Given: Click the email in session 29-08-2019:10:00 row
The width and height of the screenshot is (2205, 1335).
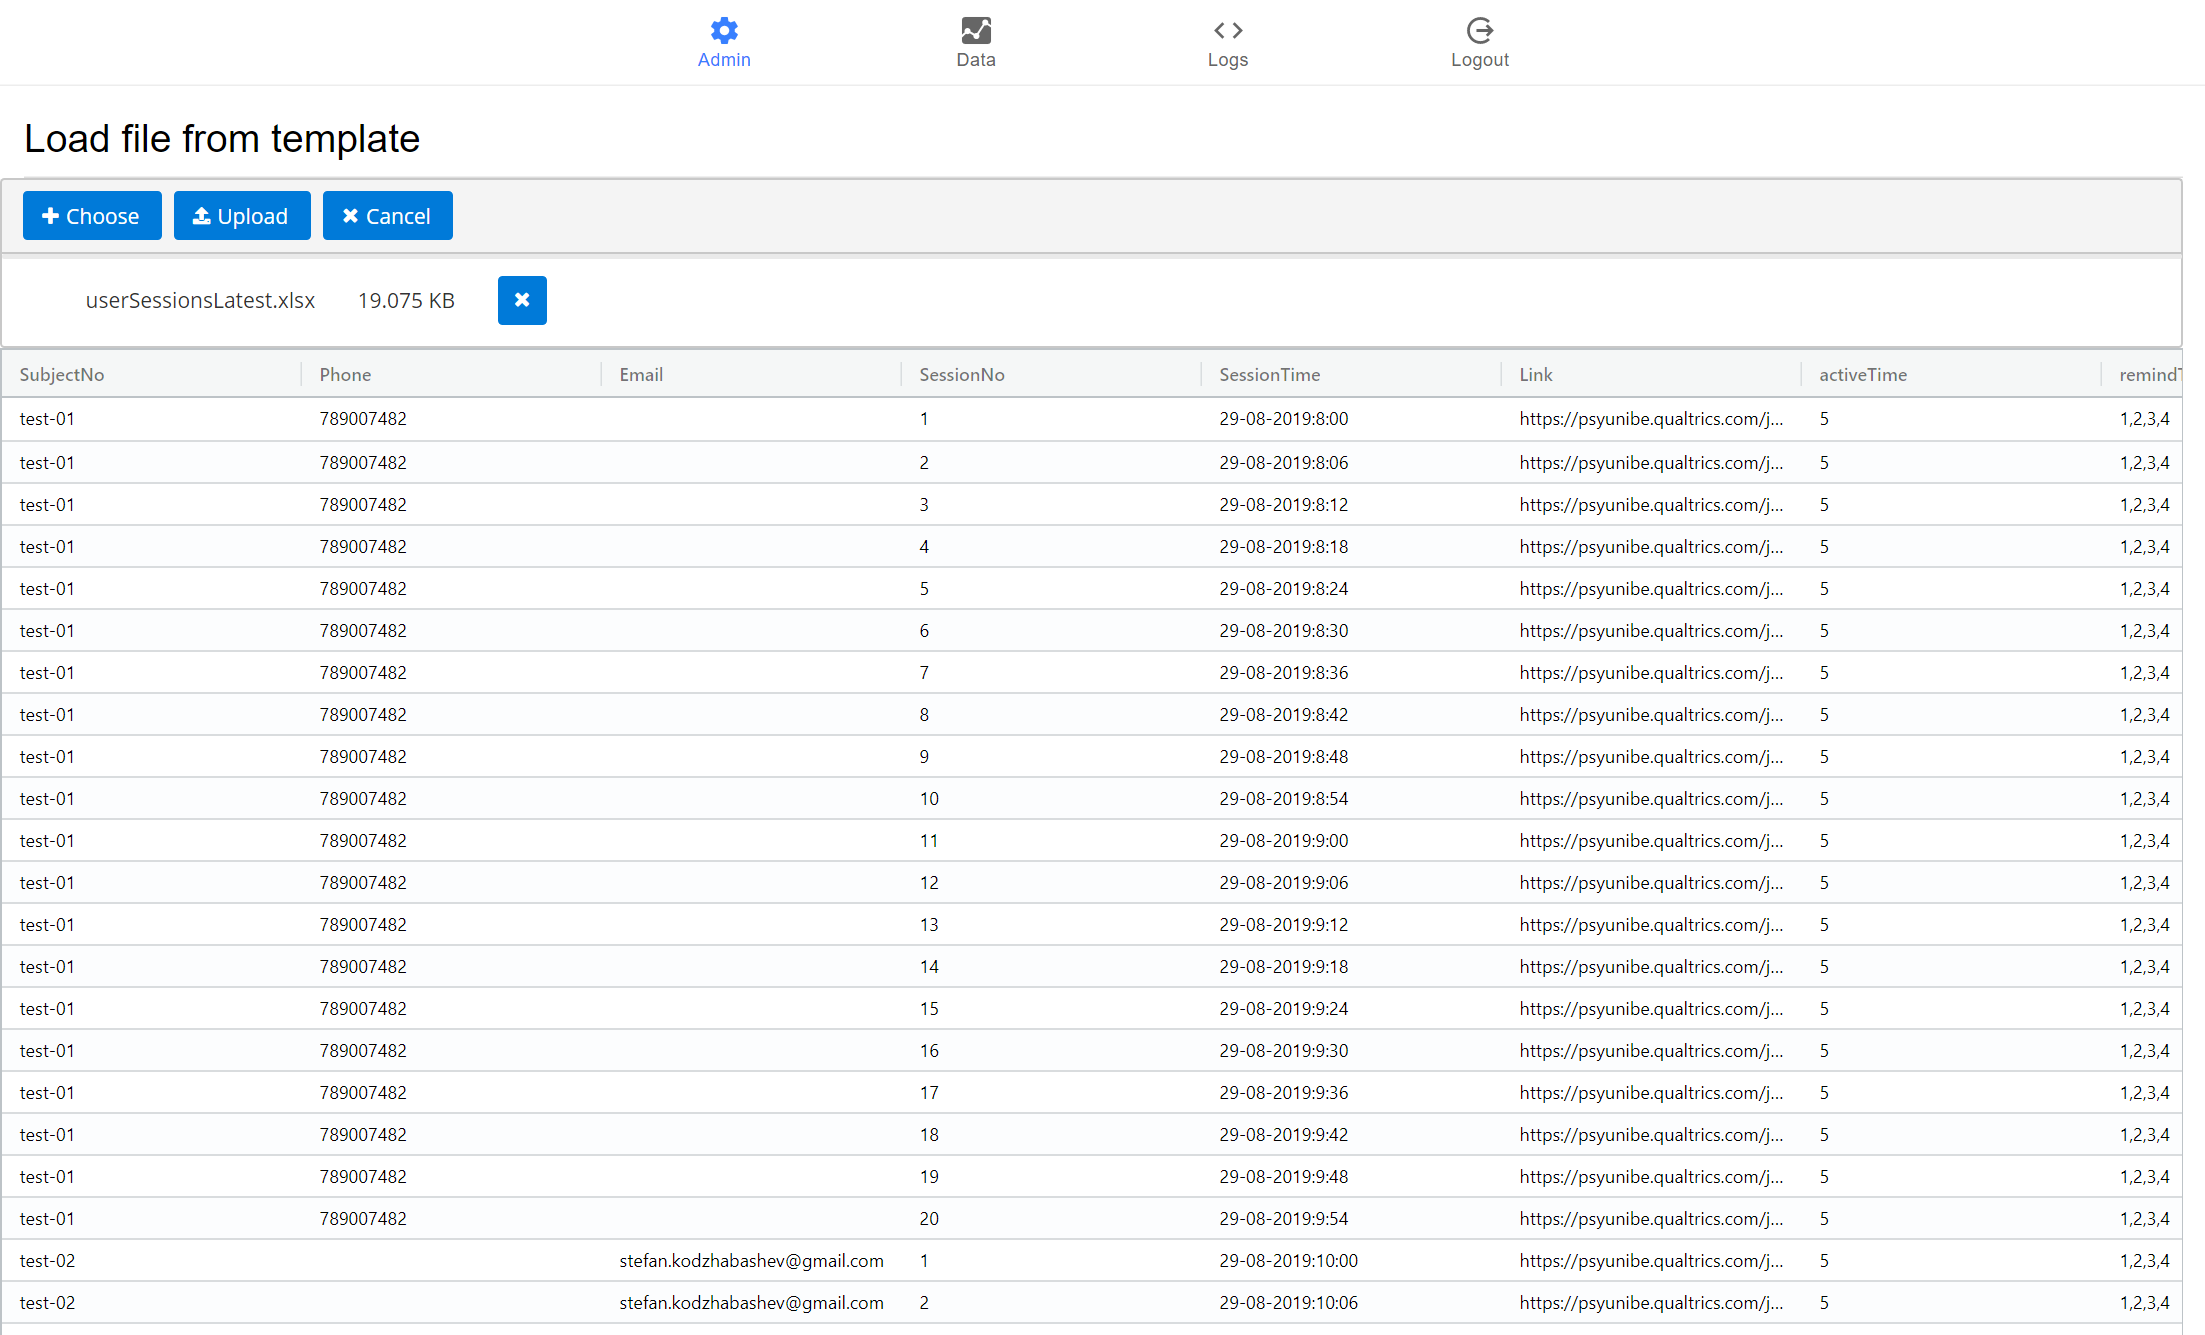Looking at the screenshot, I should (x=751, y=1261).
